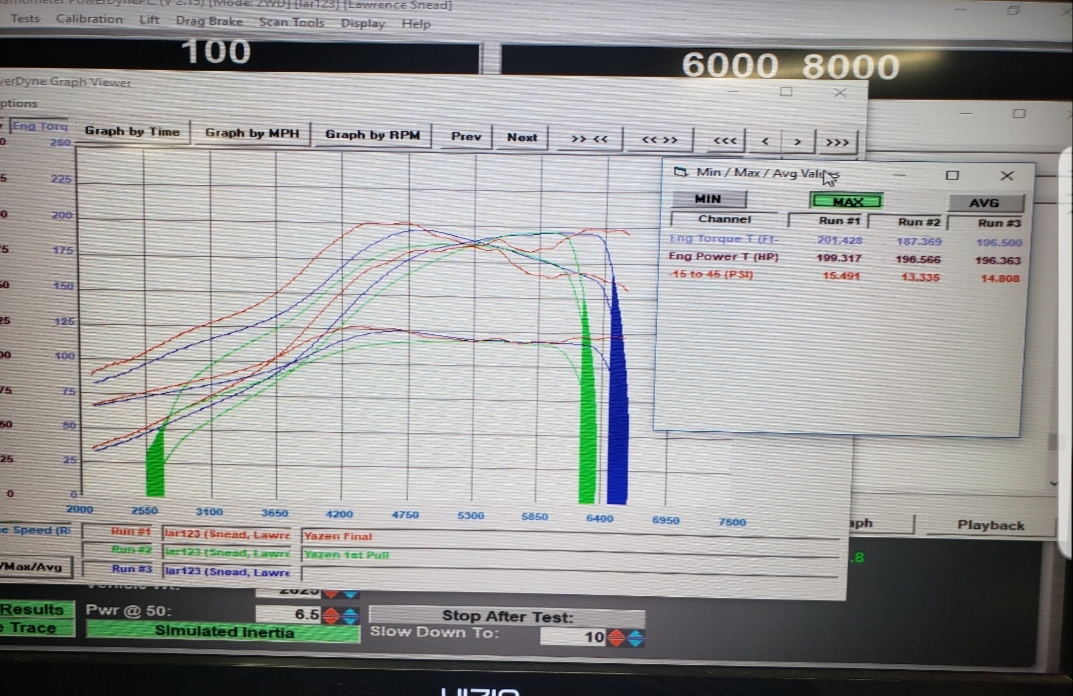Click the single > scroll right button

pos(797,142)
